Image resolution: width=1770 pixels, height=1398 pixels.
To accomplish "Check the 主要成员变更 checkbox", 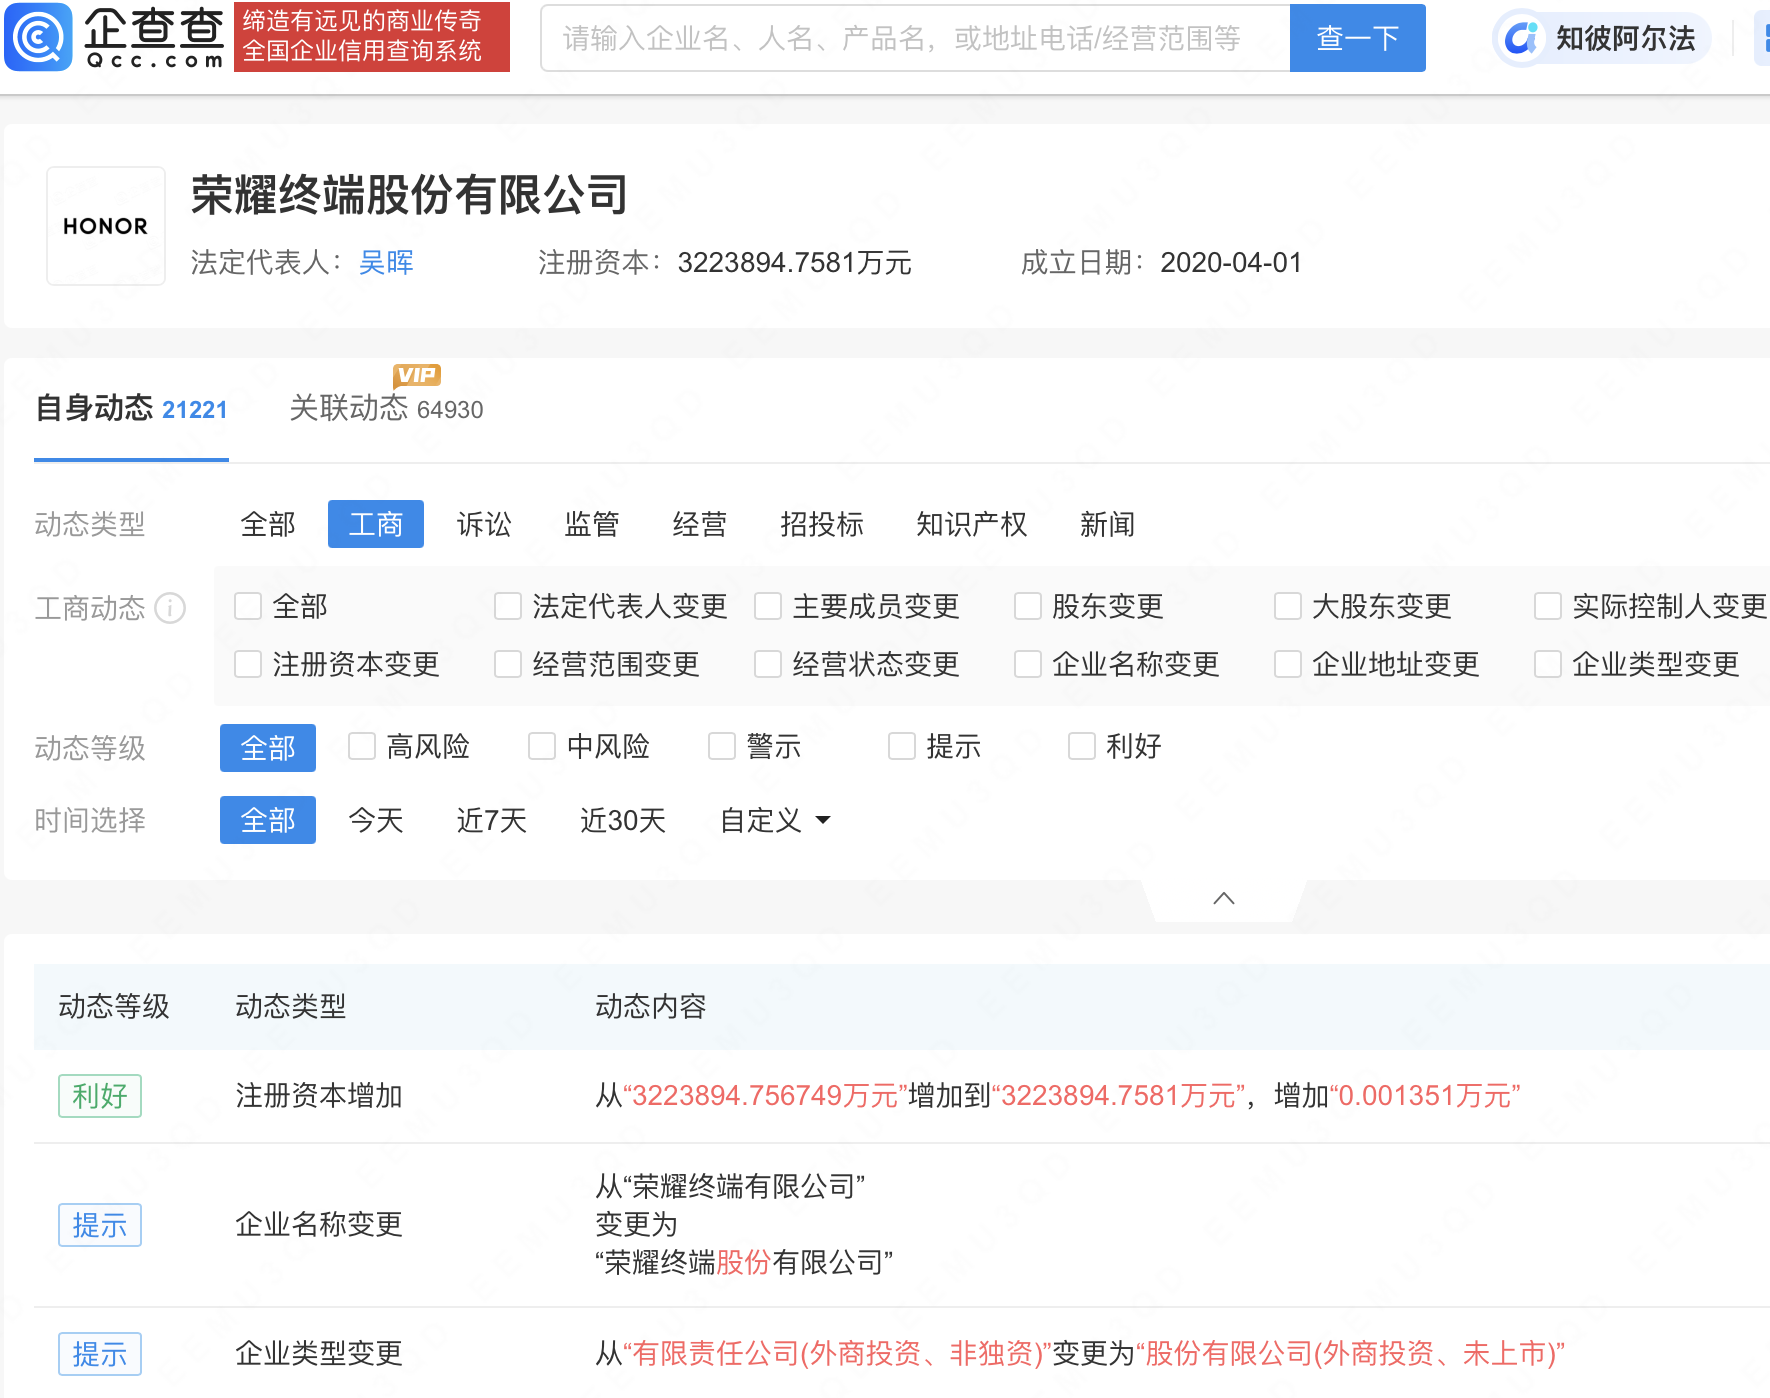I will [x=768, y=606].
